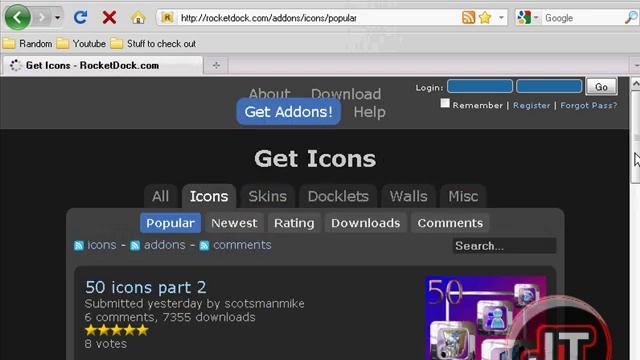This screenshot has width=640, height=360.
Task: Tick the Remember checkbox
Action: [x=445, y=104]
